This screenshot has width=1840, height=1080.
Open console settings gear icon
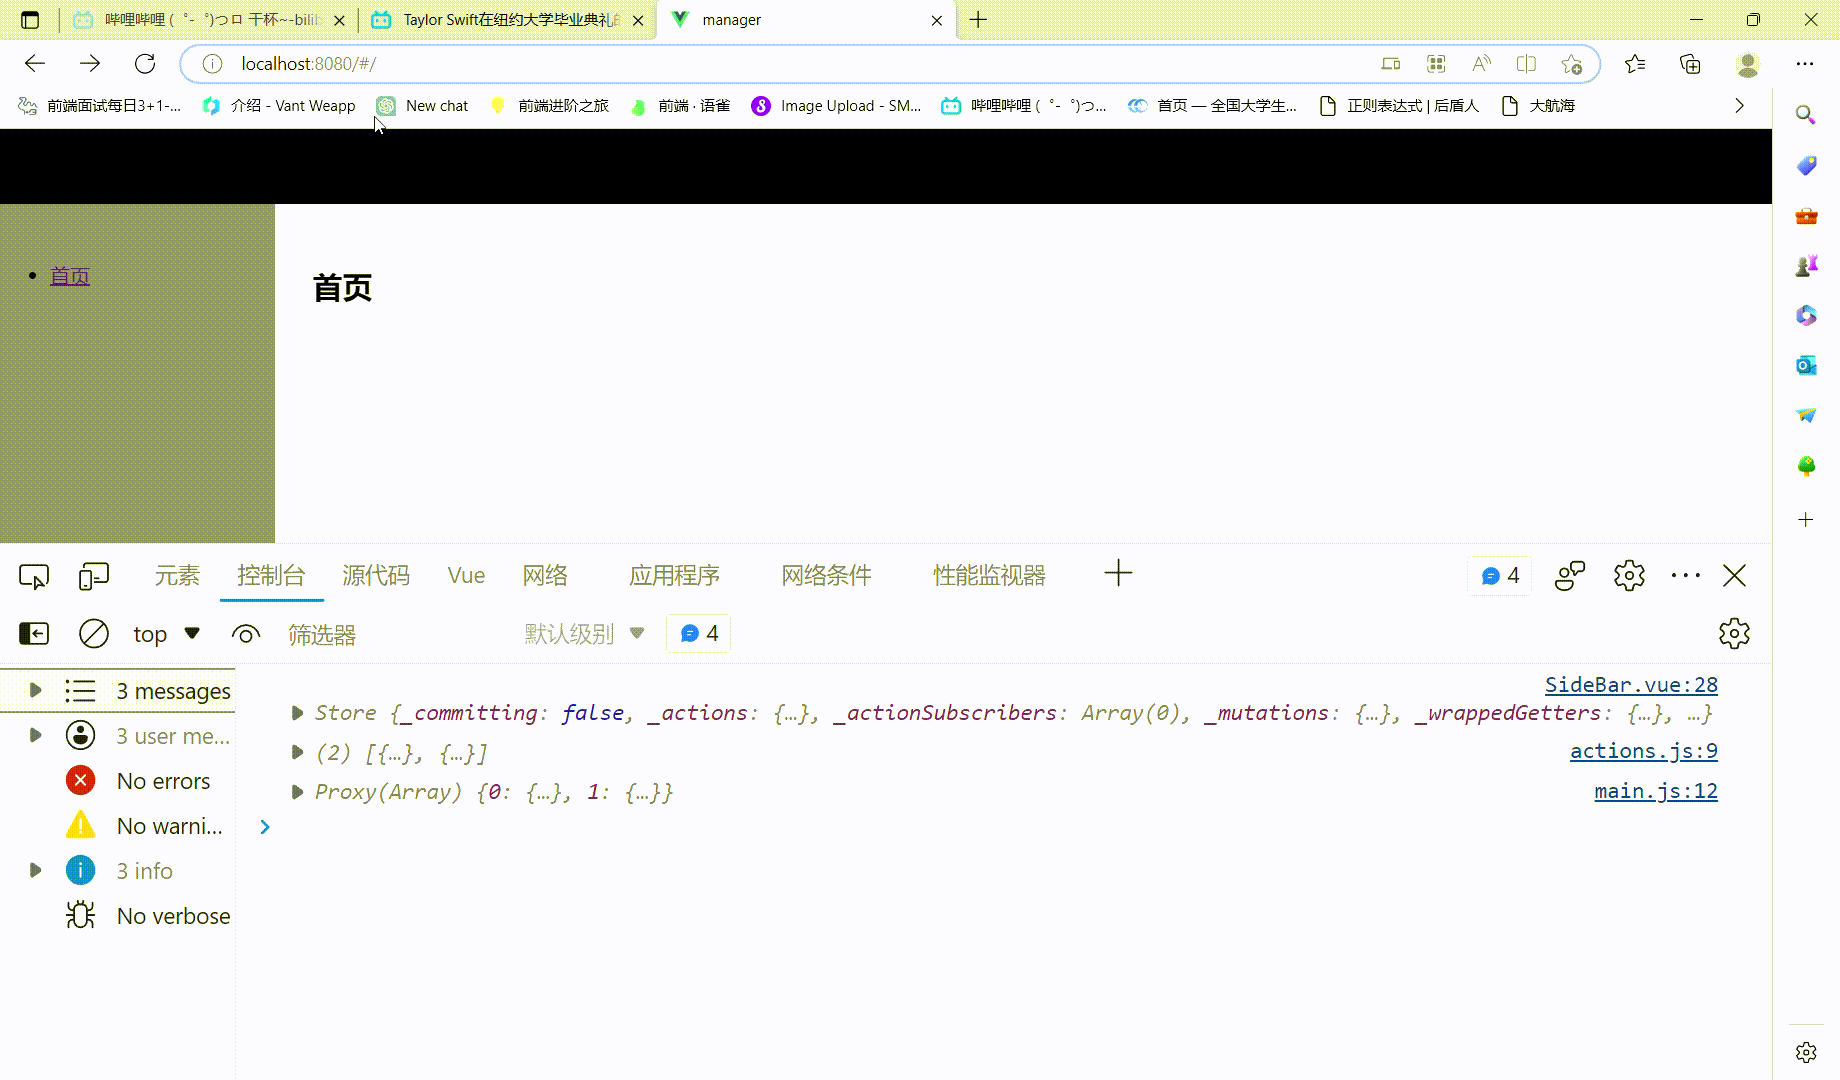pyautogui.click(x=1734, y=634)
